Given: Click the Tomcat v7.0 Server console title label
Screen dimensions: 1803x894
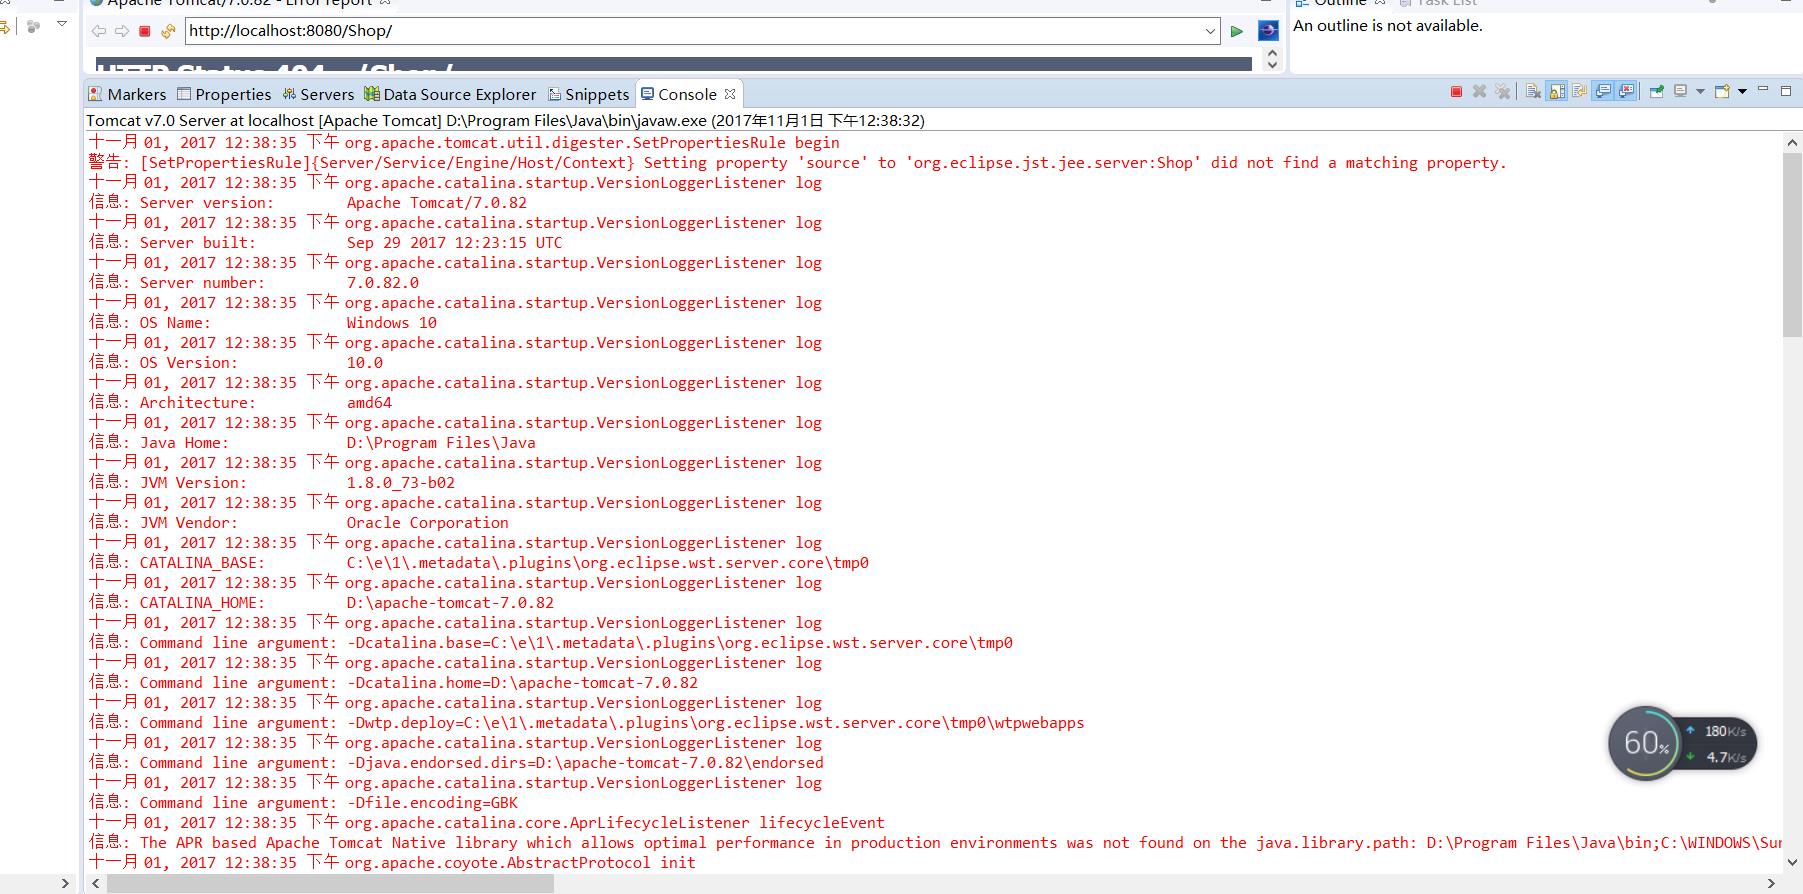Looking at the screenshot, I should tap(505, 120).
